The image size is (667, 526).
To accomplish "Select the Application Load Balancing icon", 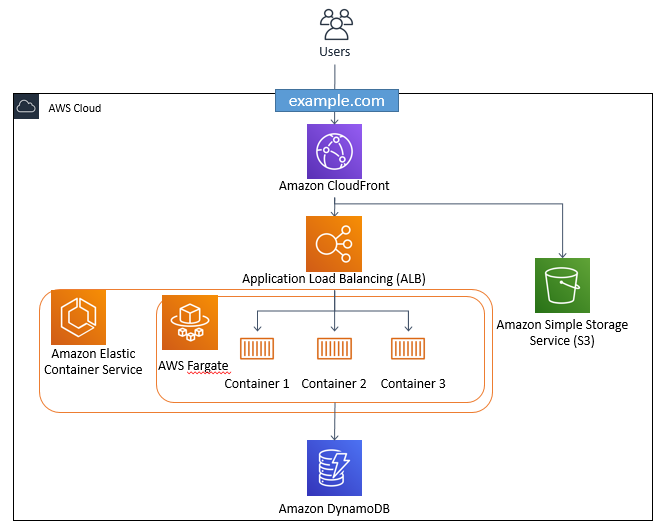I will pyautogui.click(x=334, y=244).
